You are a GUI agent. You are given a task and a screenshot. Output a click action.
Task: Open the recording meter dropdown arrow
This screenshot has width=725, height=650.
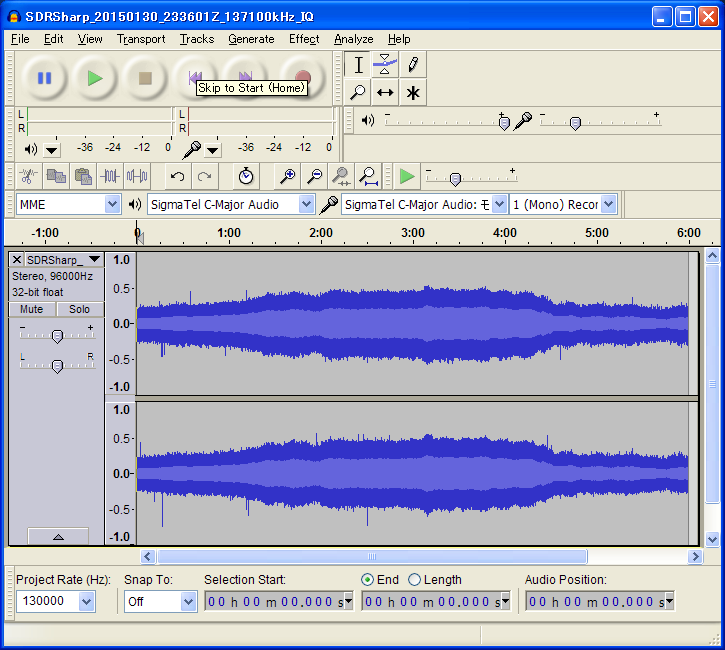pyautogui.click(x=212, y=150)
